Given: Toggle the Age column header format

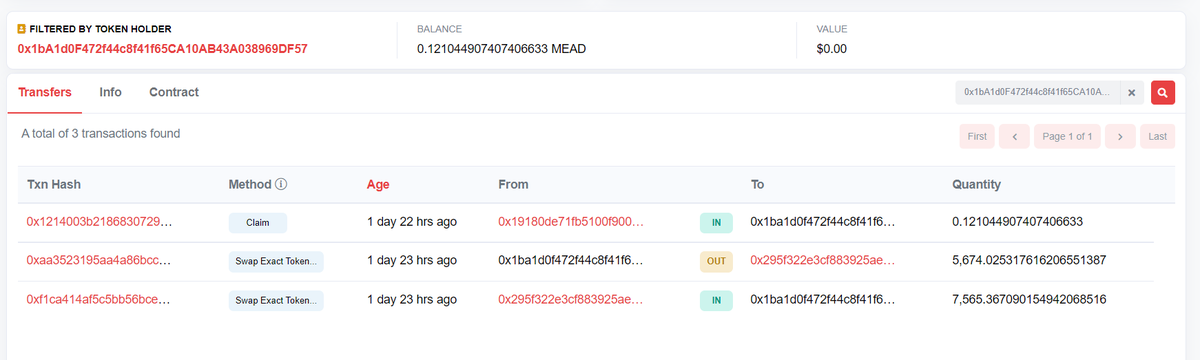Looking at the screenshot, I should click(378, 185).
